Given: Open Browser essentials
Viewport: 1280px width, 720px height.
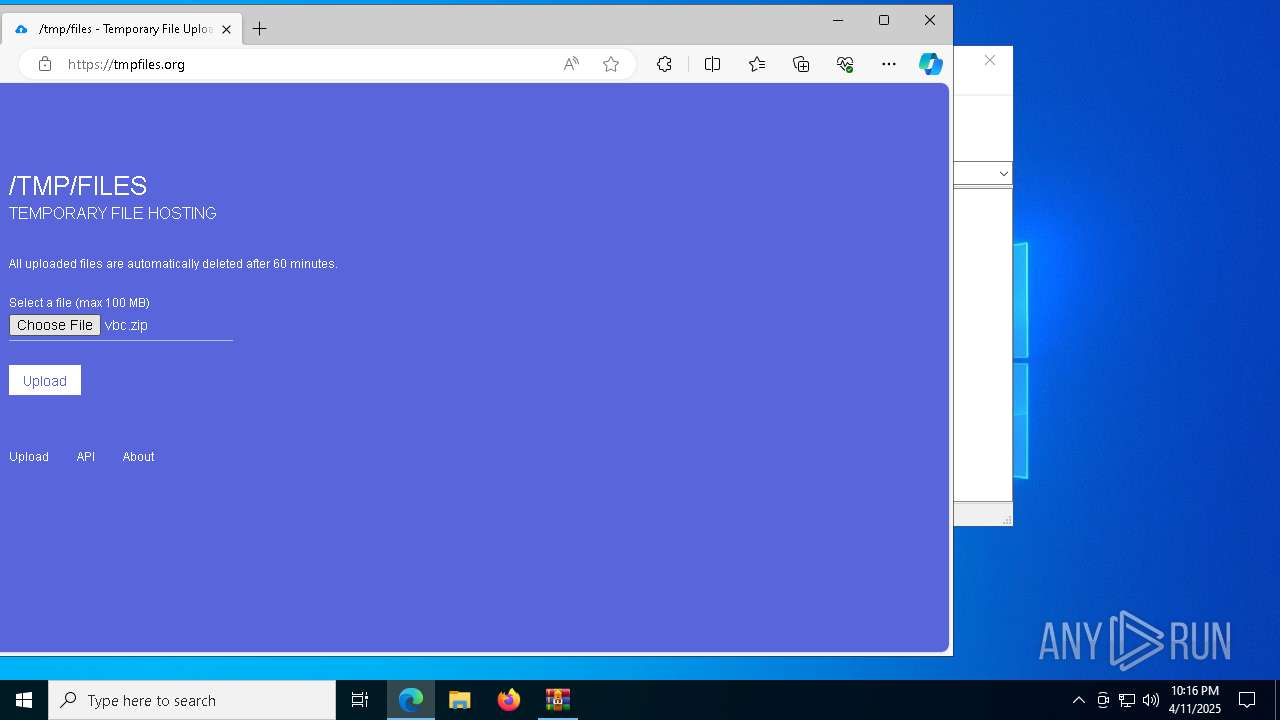Looking at the screenshot, I should pos(845,64).
